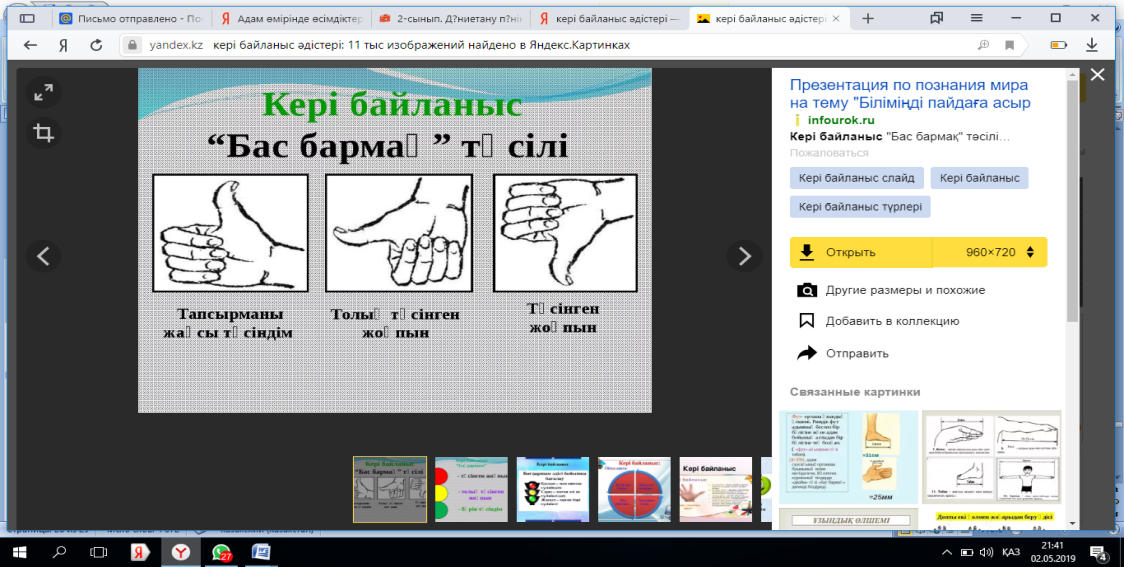1124x567 pixels.
Task: Show hidden tray icons chevron
Action: click(948, 552)
